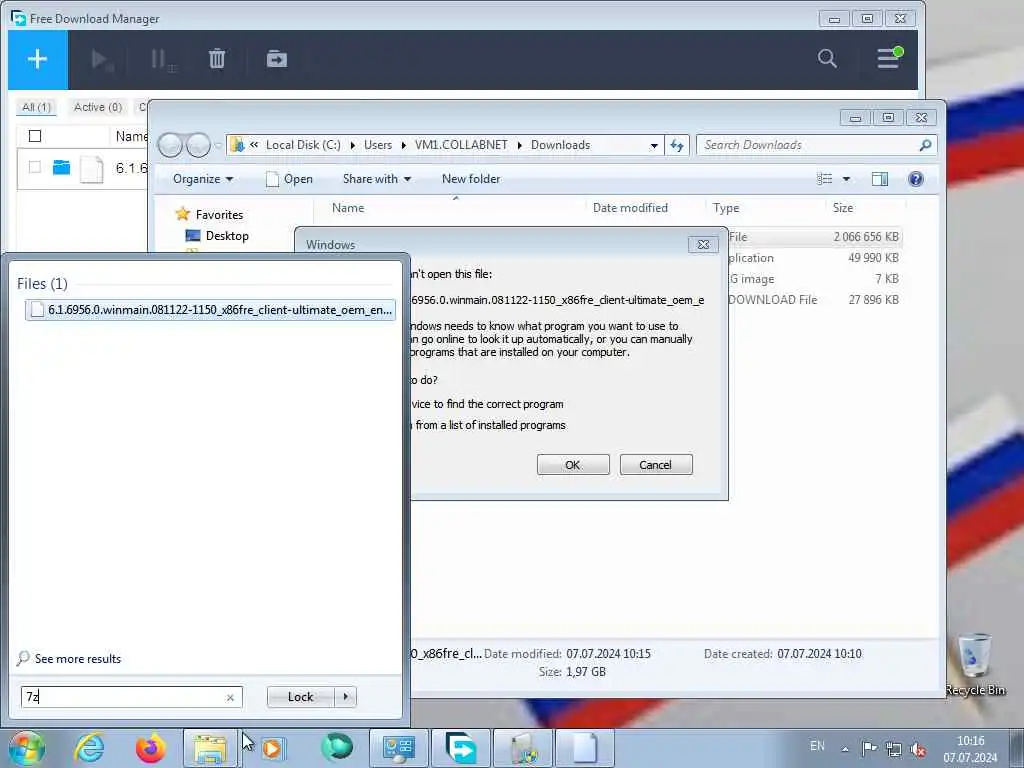Tick the checkbox for the 6.1.6 download

pos(35,167)
